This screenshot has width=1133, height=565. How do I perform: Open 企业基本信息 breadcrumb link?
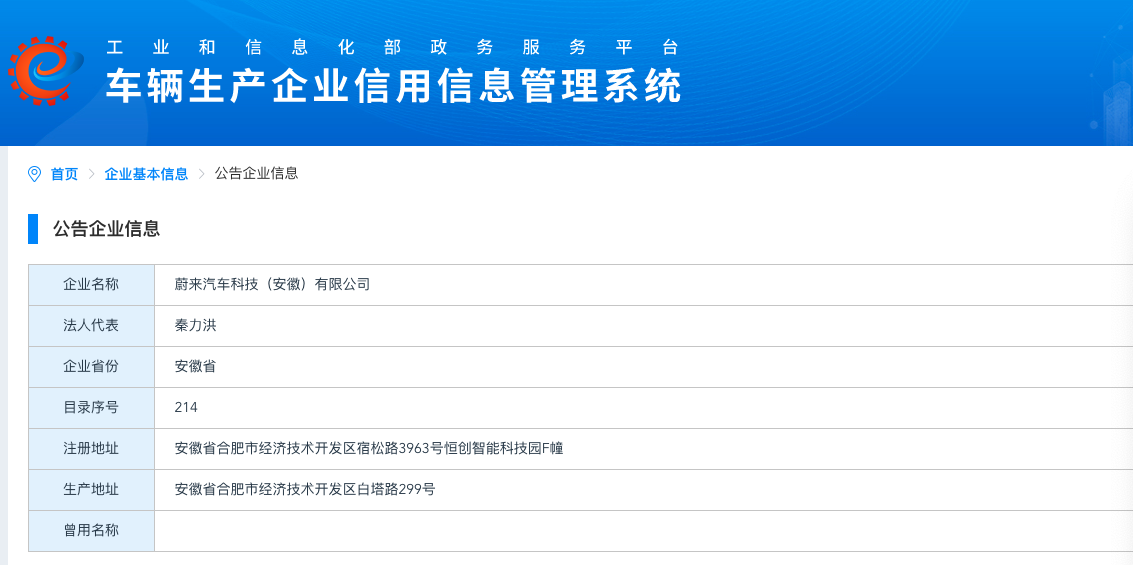(146, 174)
